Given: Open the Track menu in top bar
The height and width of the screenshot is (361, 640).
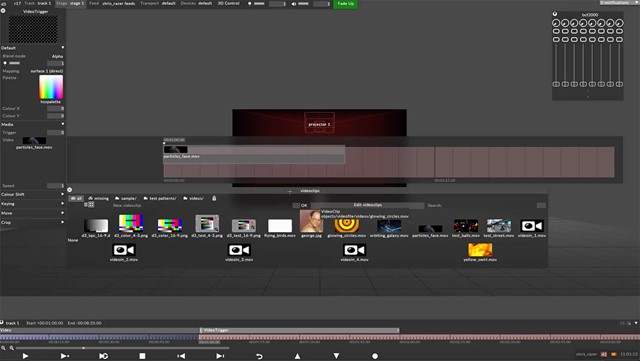Looking at the screenshot, I should pos(38,3).
